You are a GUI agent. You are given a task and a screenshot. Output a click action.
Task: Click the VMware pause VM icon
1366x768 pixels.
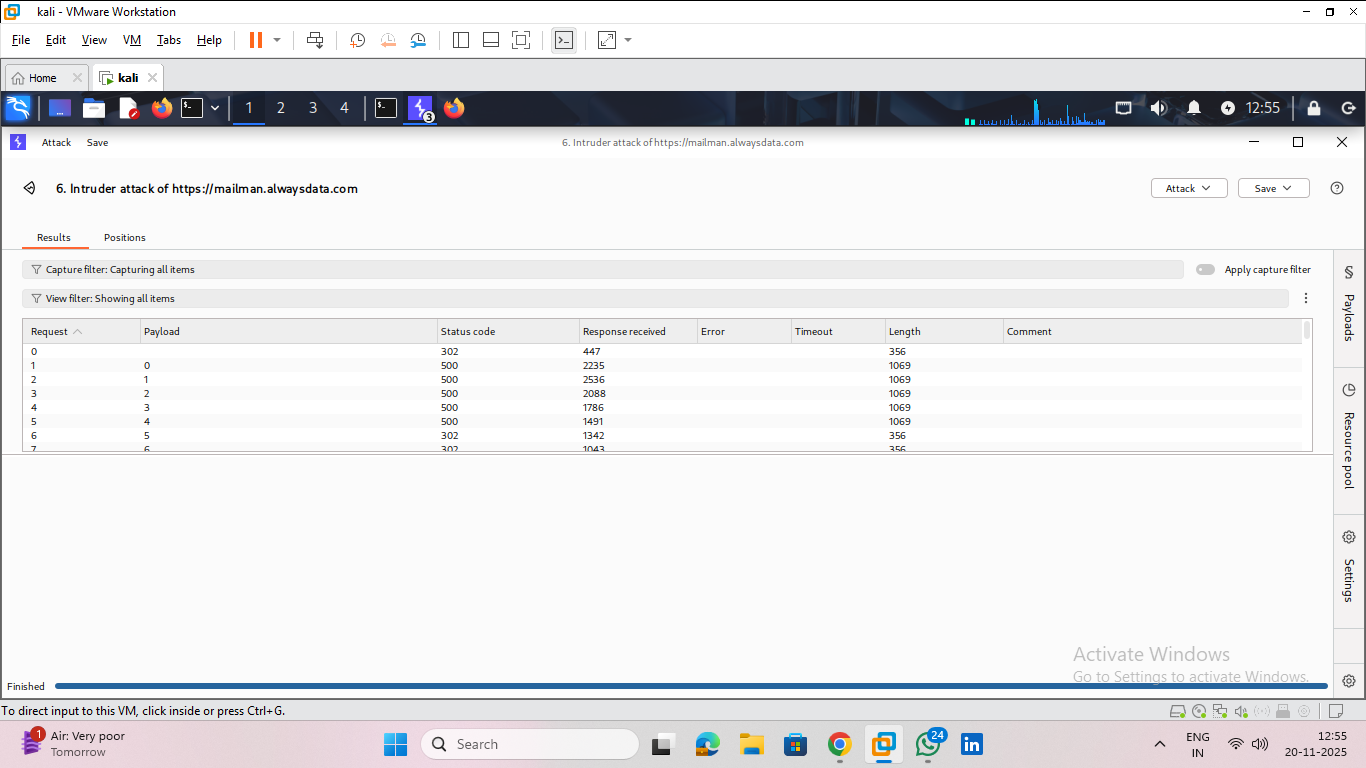click(x=256, y=40)
